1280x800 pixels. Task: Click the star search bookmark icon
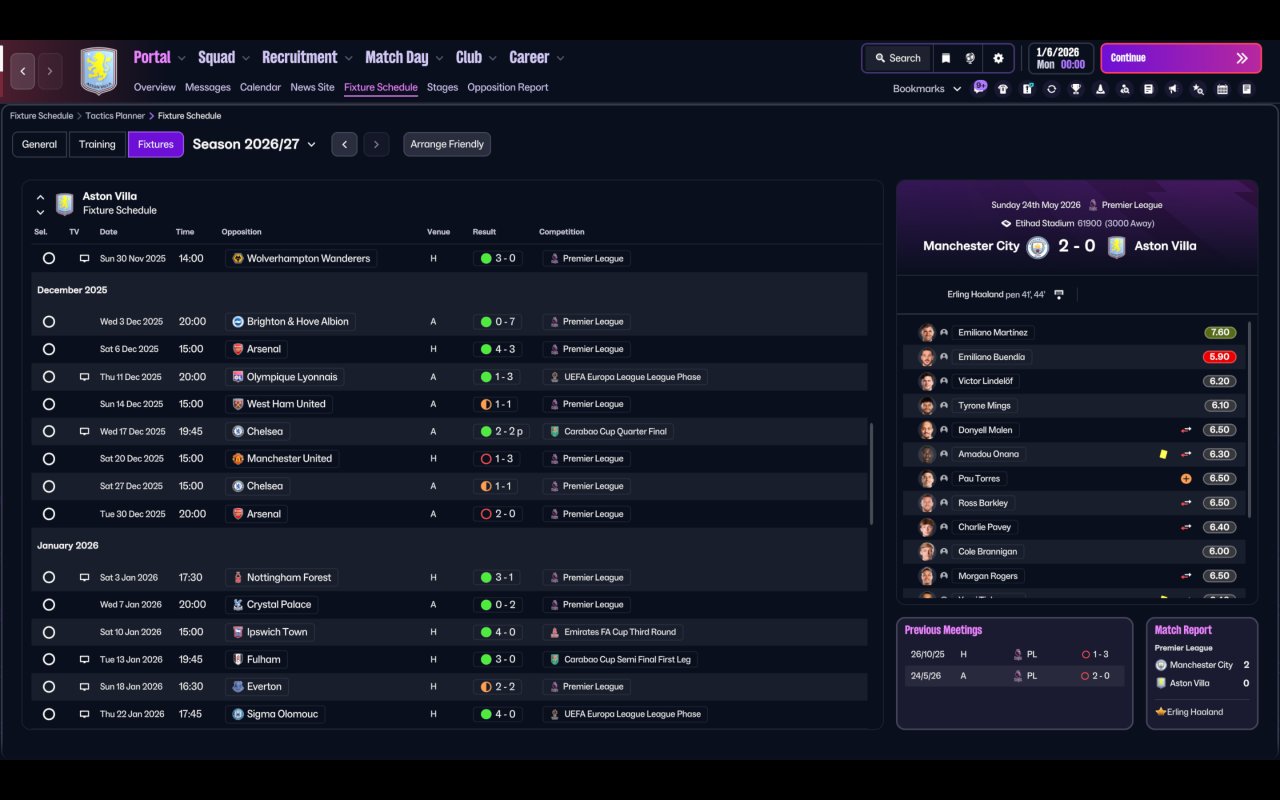point(1198,89)
